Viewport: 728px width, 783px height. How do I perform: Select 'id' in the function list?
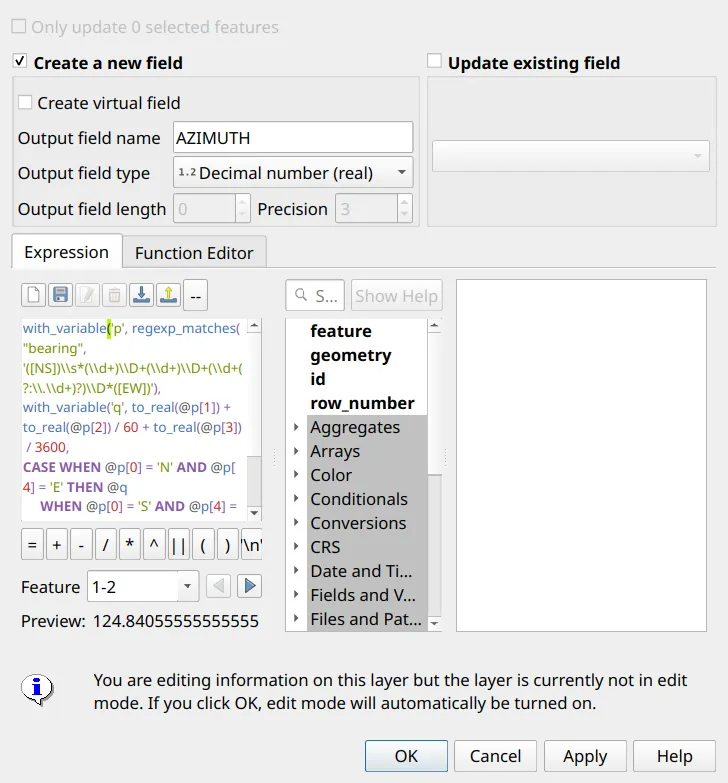click(318, 379)
